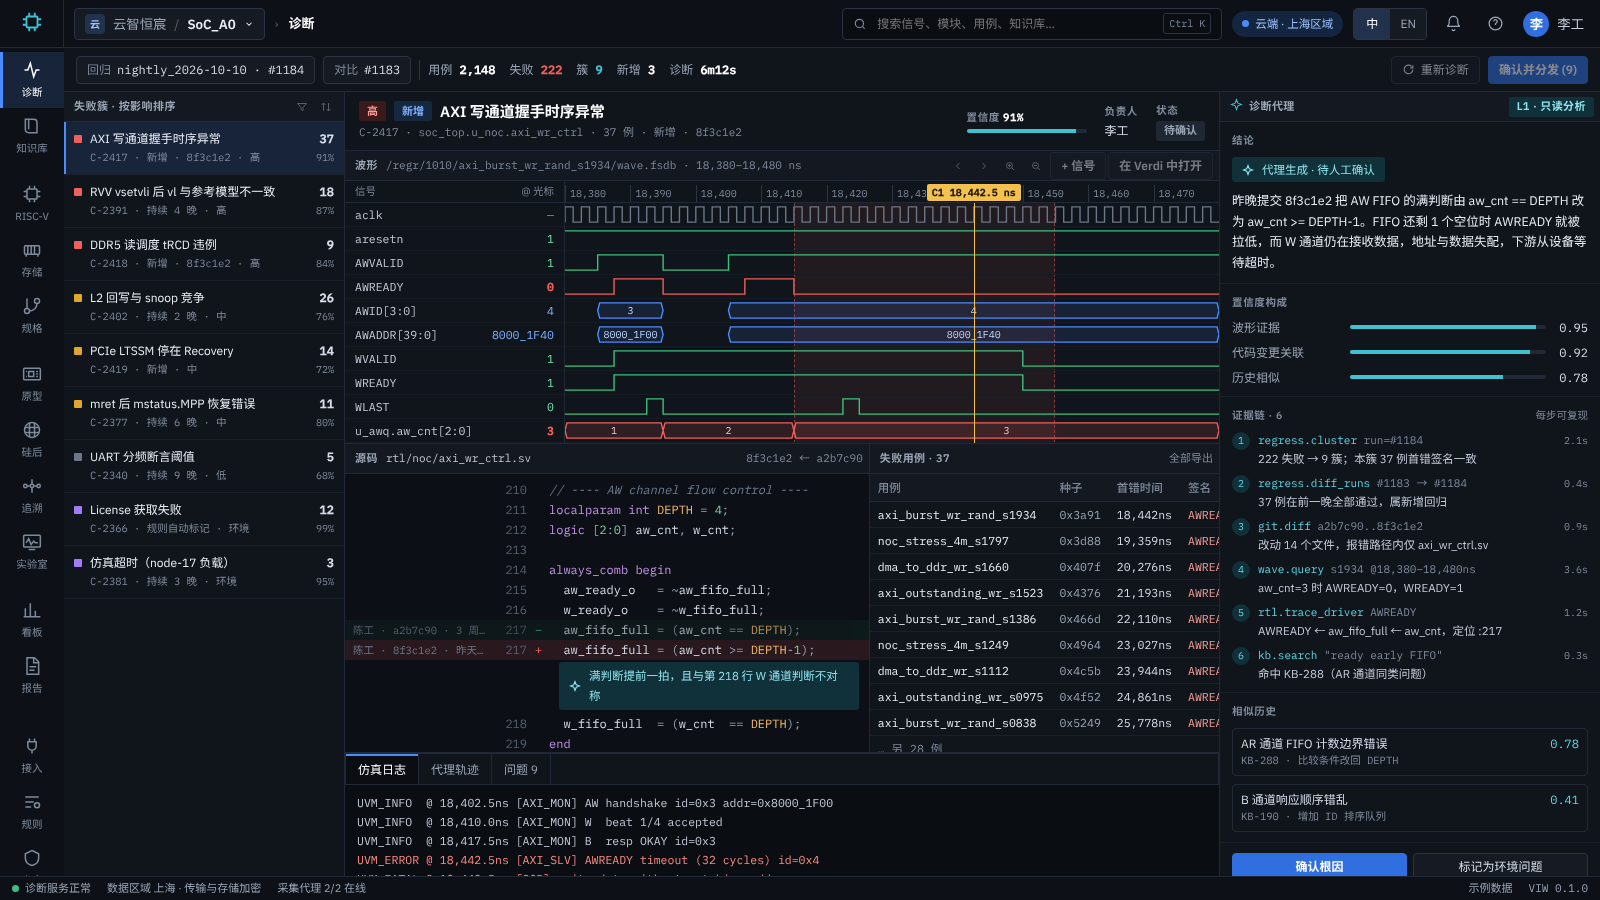Switch to the 代理轨迹 tab
The width and height of the screenshot is (1600, 900).
455,769
